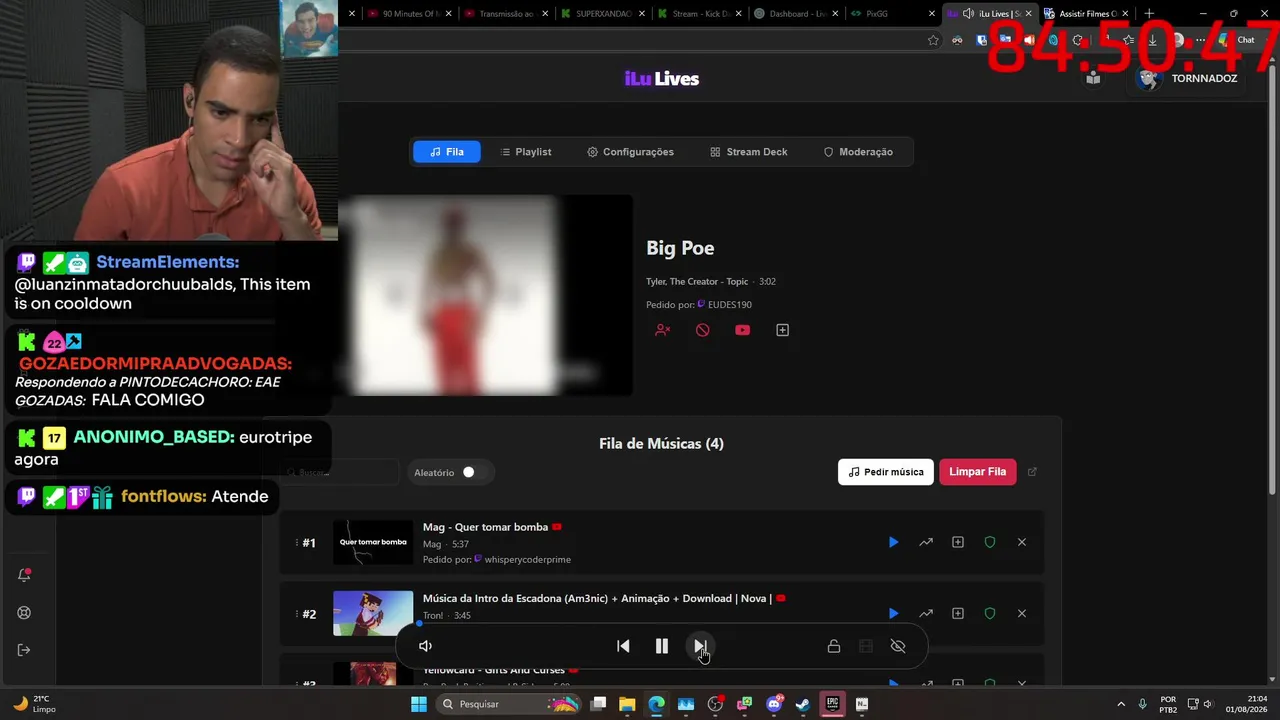Screen dimensions: 1280x720
Task: Skip to the next track
Action: (x=700, y=646)
